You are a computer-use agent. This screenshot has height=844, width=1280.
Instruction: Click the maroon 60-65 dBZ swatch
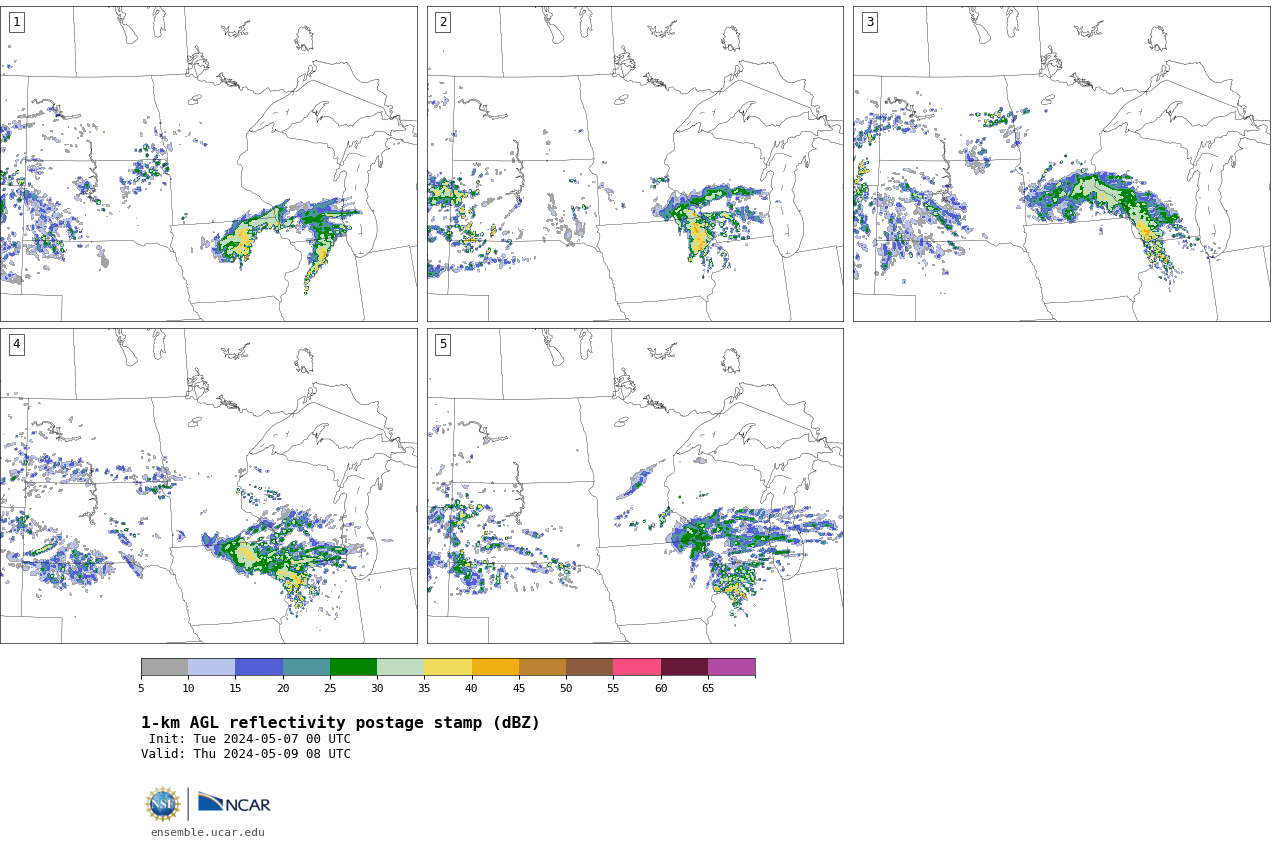pos(684,667)
